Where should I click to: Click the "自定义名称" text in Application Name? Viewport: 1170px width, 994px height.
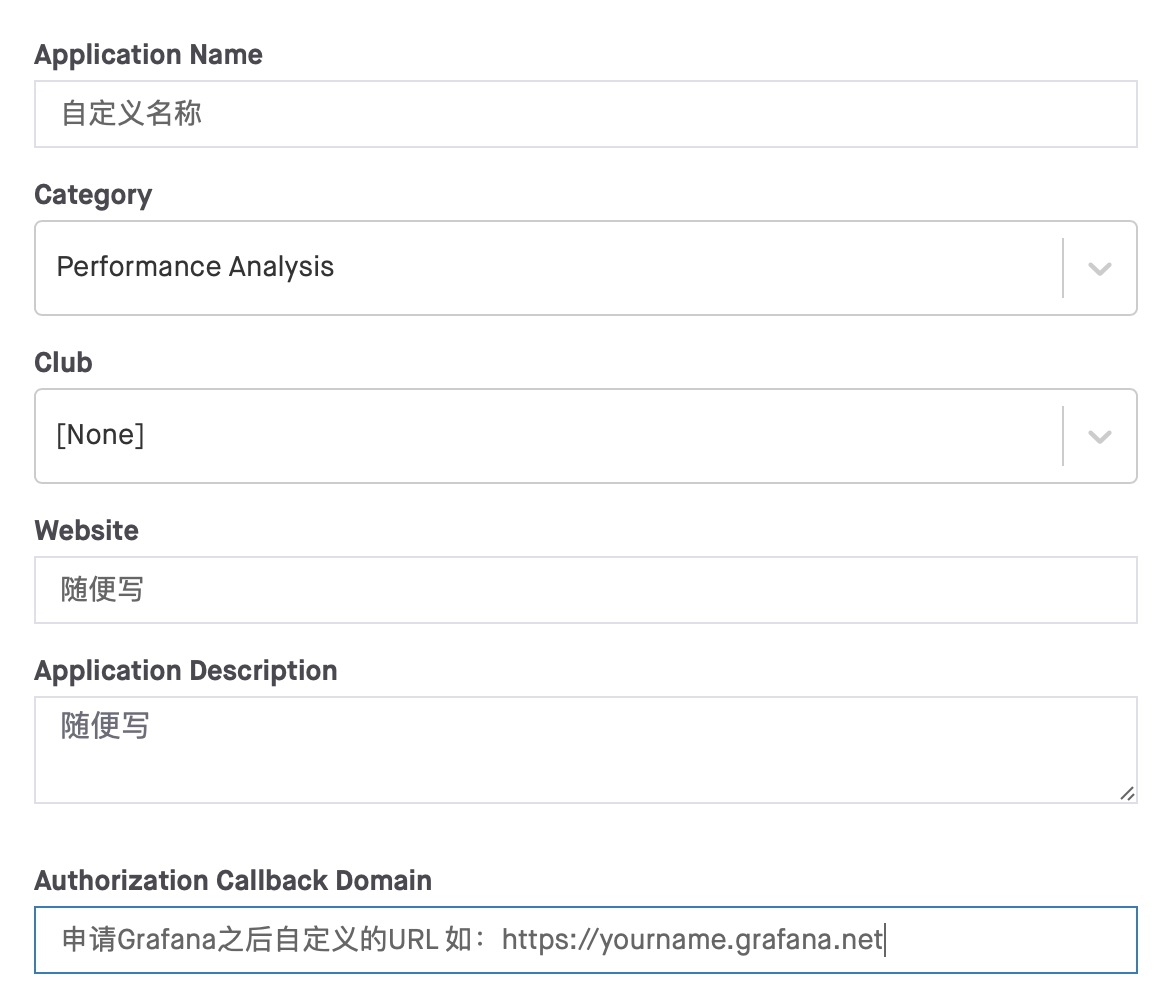(x=131, y=114)
